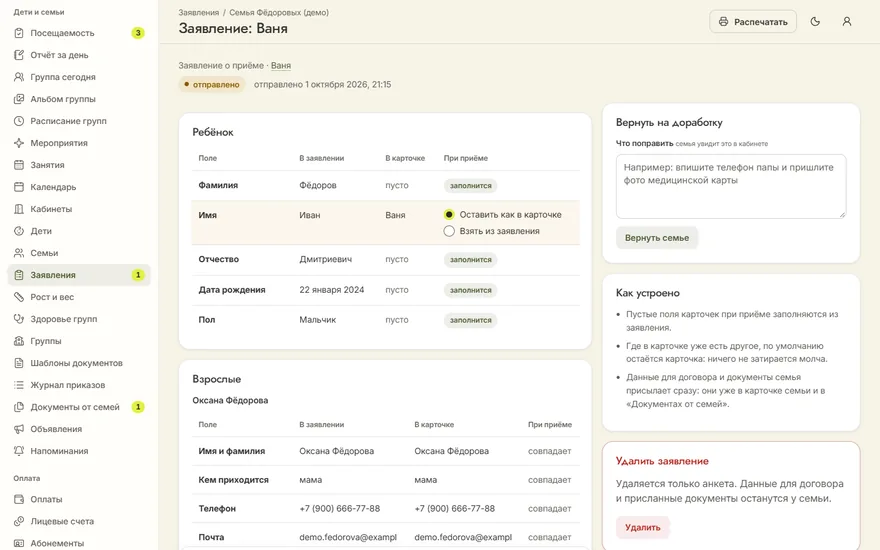The image size is (880, 550).
Task: Open Посещаемость section label
Action: (x=62, y=33)
